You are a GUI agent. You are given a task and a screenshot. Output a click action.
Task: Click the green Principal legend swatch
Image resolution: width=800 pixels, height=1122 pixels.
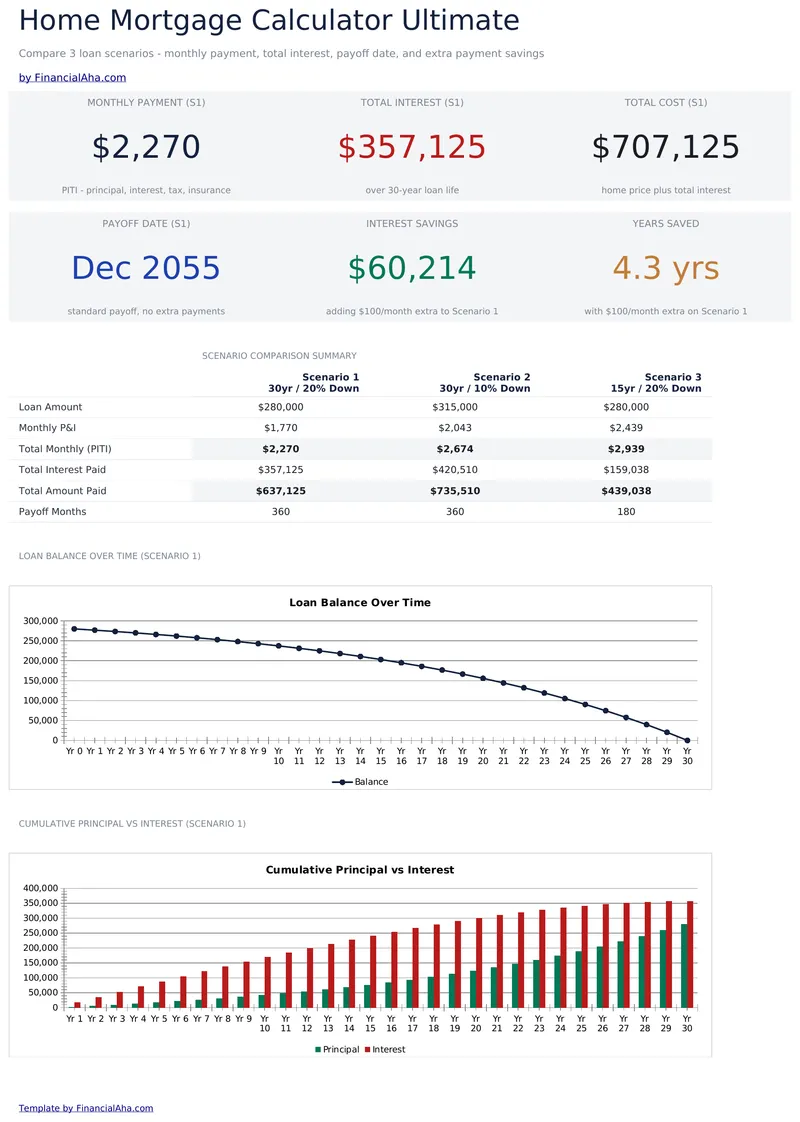(x=318, y=1050)
